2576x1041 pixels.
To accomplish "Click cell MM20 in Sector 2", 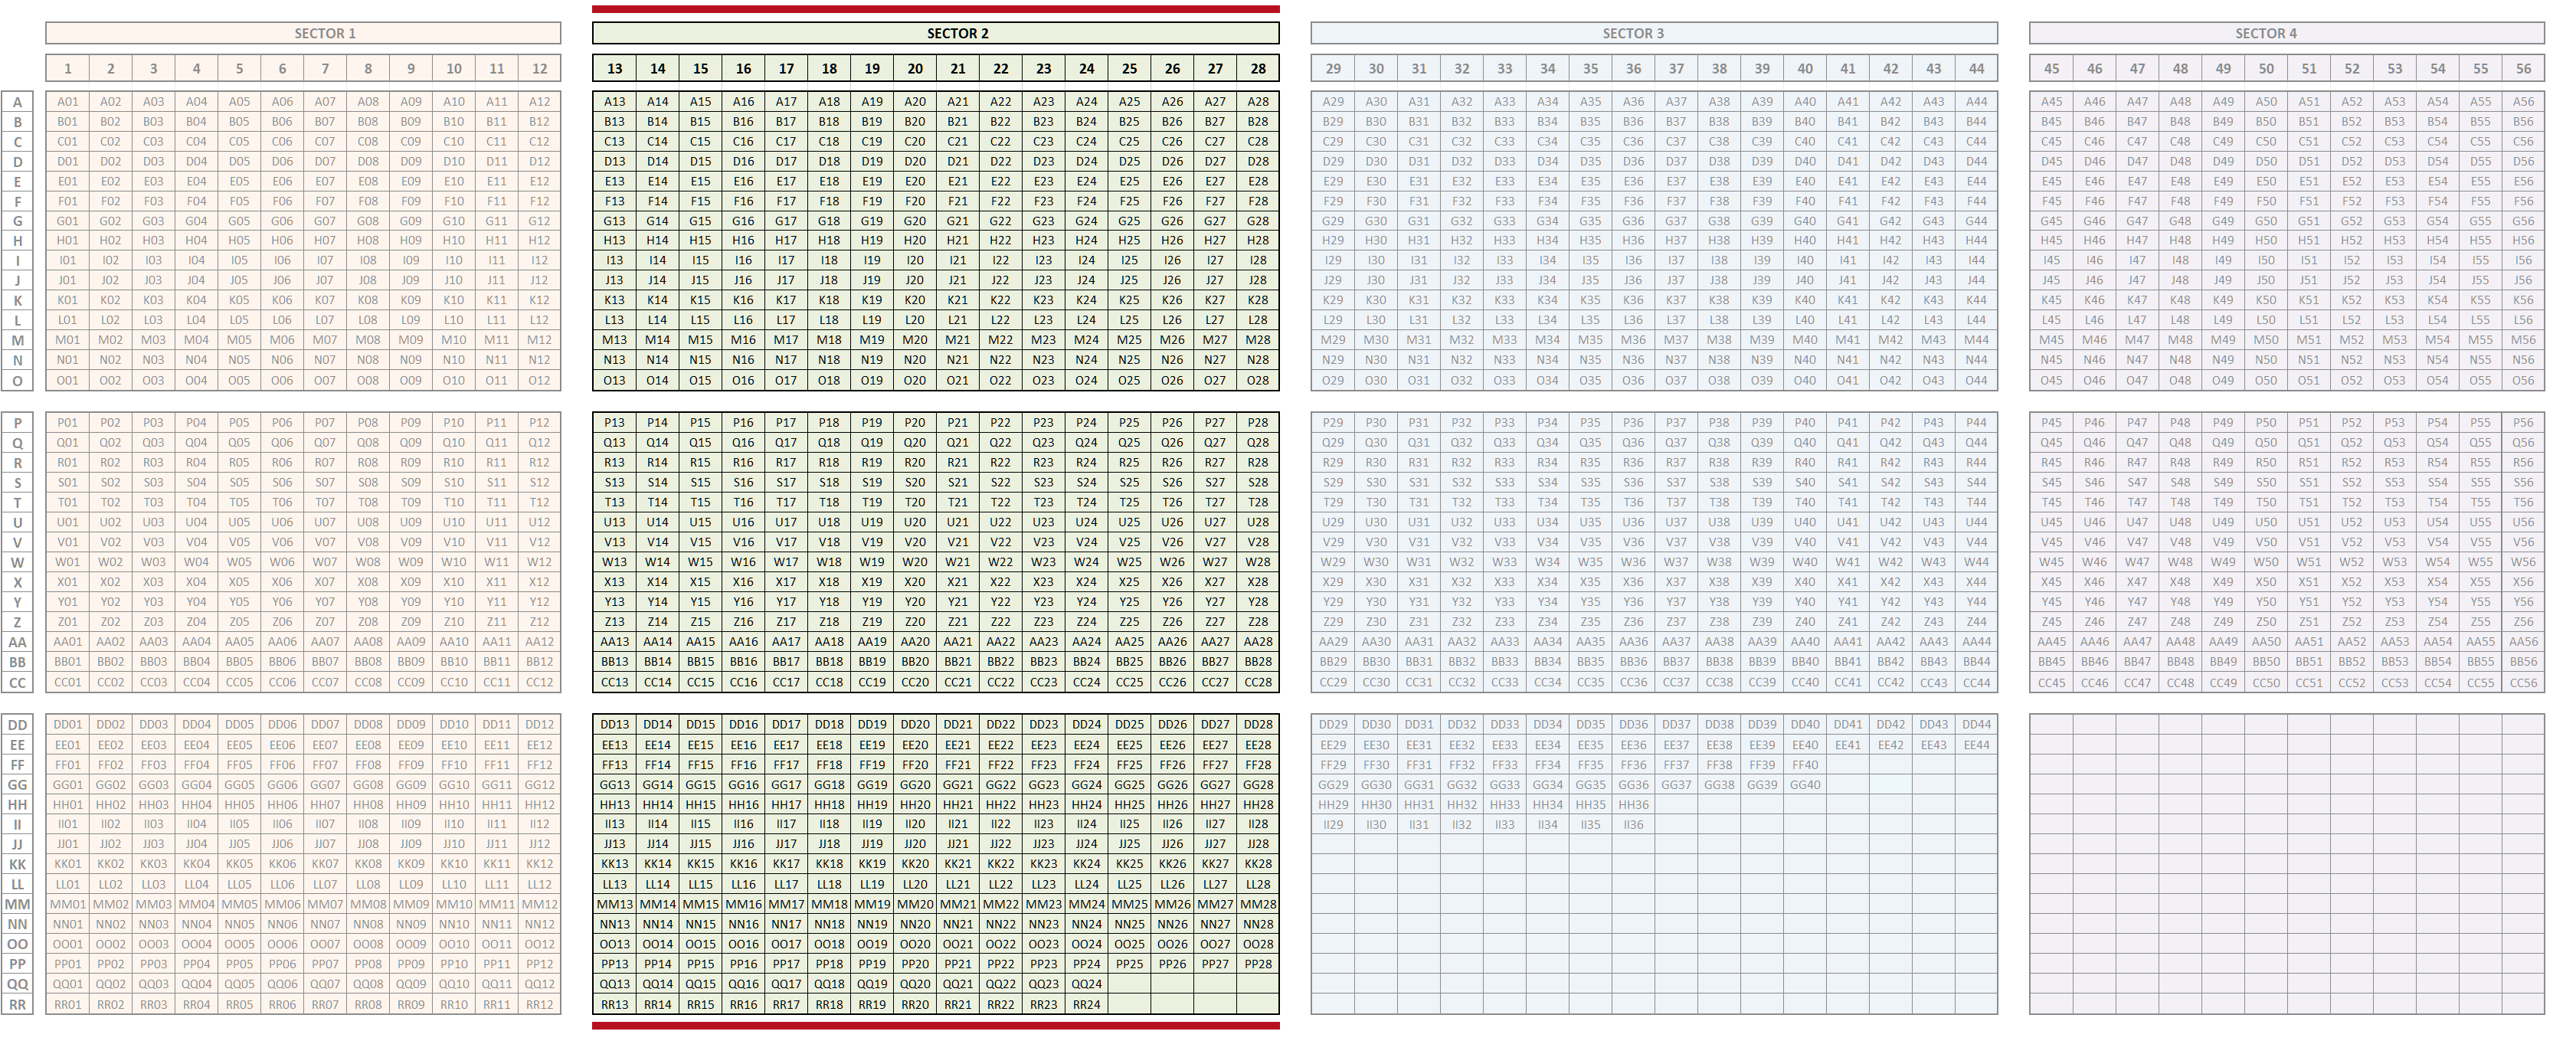I will click(x=915, y=904).
